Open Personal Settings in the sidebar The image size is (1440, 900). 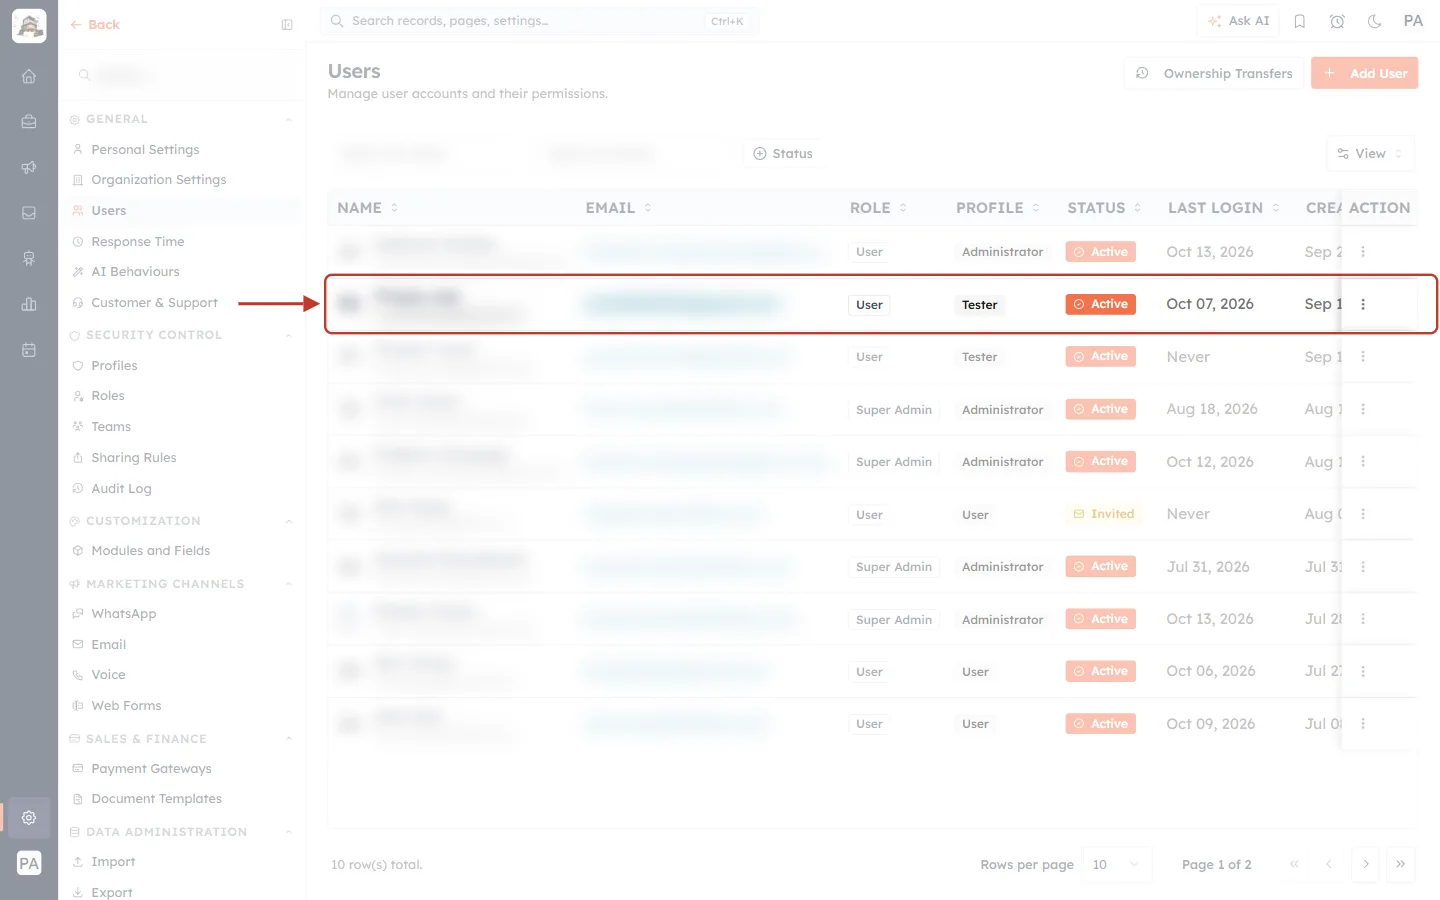pos(145,150)
